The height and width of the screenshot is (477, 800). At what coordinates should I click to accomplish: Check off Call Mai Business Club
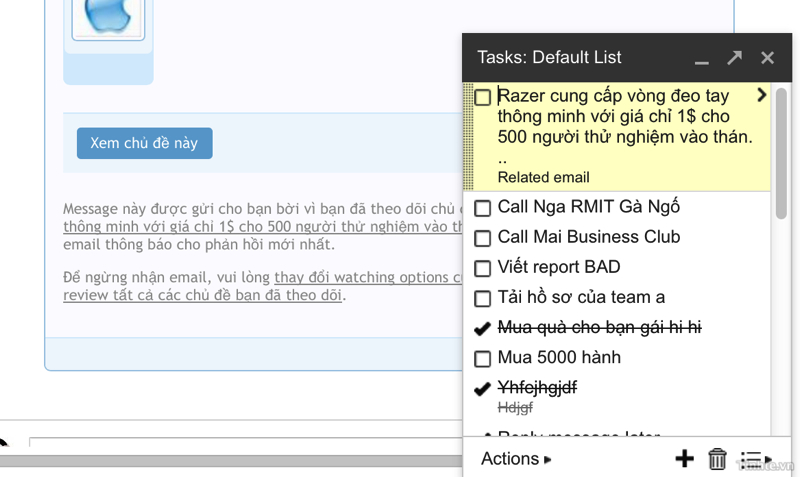pos(482,238)
